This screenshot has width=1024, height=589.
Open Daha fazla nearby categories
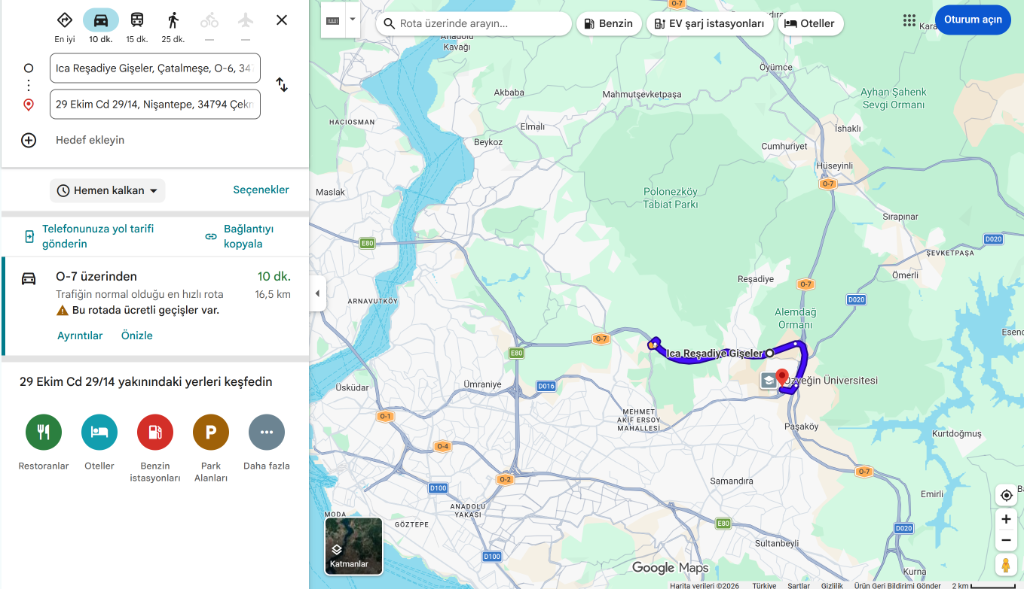tap(266, 432)
